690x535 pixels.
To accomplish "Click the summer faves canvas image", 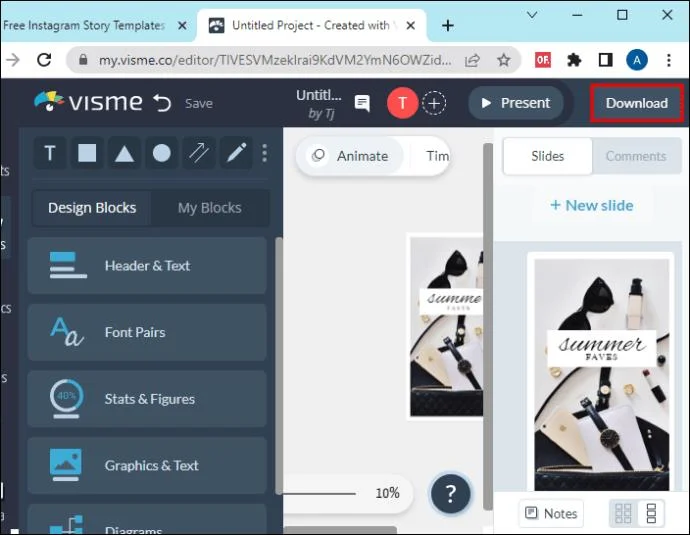I will click(446, 326).
